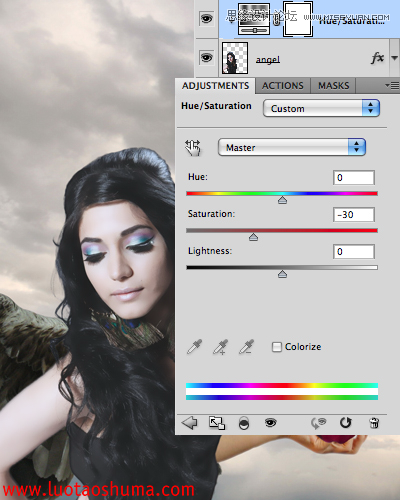
Task: Click the Hue/Saturation layer name
Action: point(352,21)
